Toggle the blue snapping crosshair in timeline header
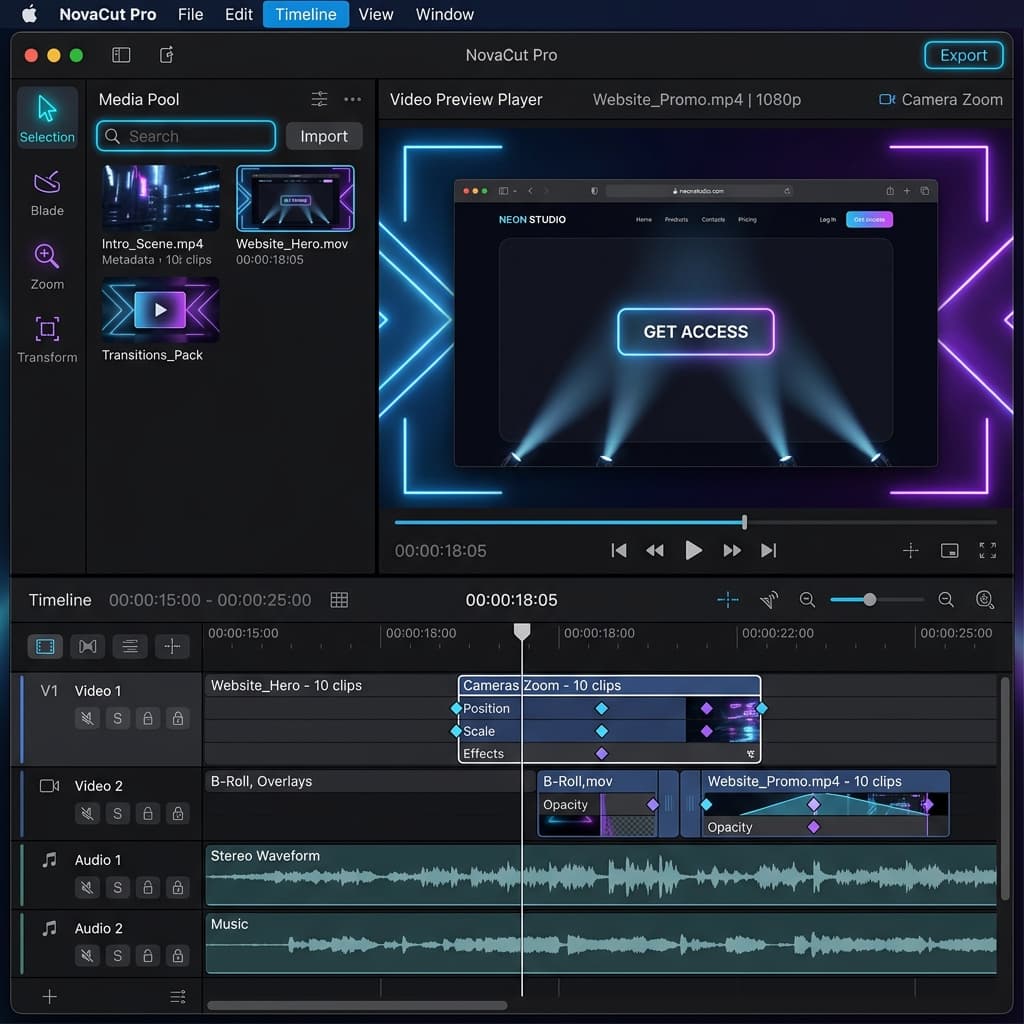This screenshot has height=1024, width=1024. click(728, 600)
